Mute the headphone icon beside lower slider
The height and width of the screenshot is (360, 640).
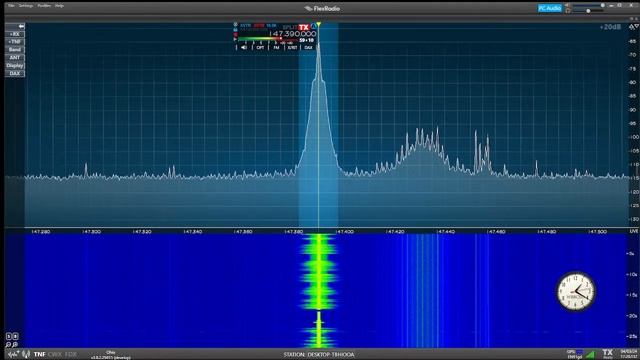[x=568, y=11]
